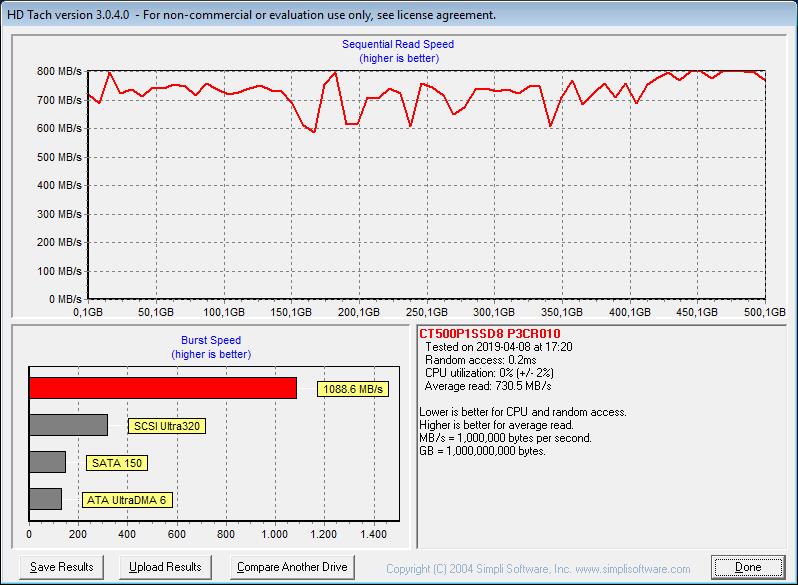Click the CT500P1SSD8 P3CR010 drive name
Image resolution: width=798 pixels, height=585 pixels.
click(x=490, y=334)
